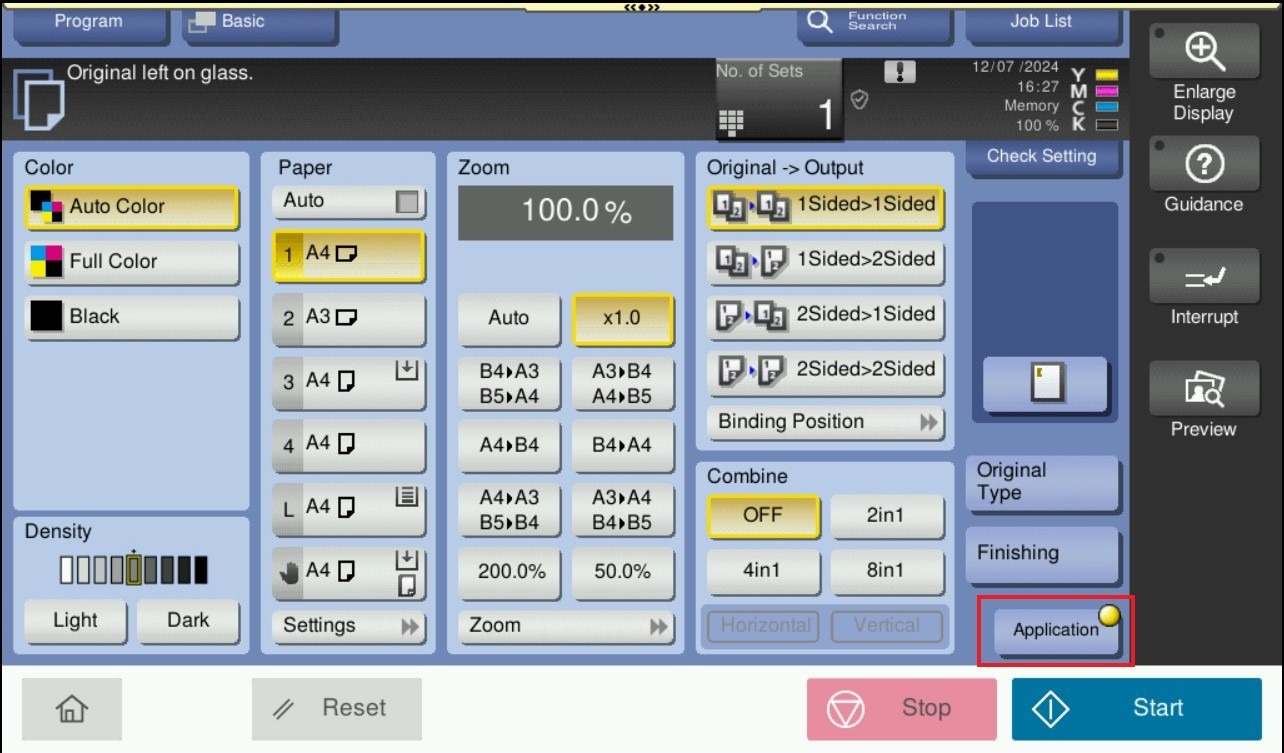
Task: Tap the Home icon button
Action: click(x=72, y=709)
